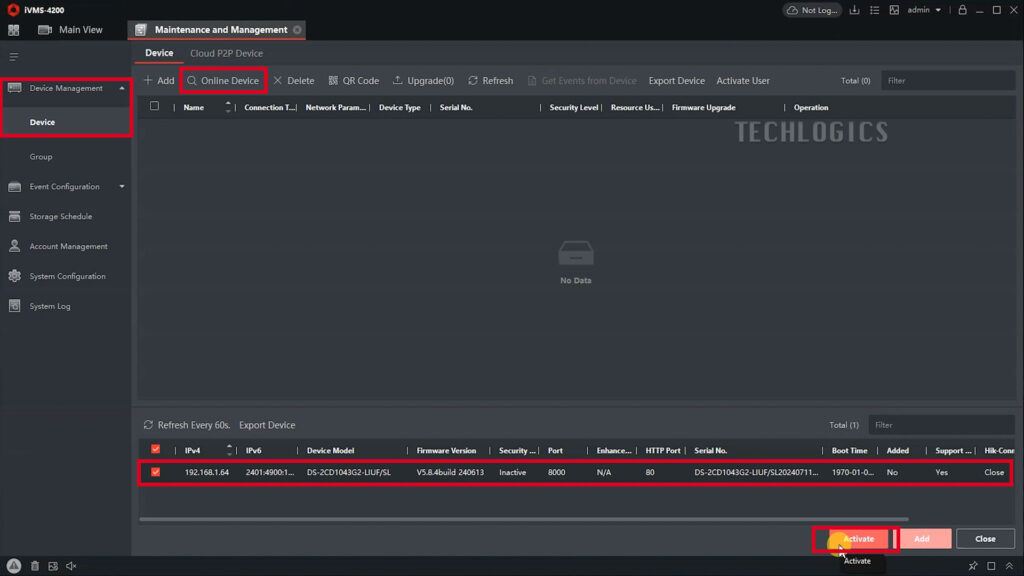Screen dimensions: 1024x576
Task: Click the Activate button
Action: tap(856, 539)
